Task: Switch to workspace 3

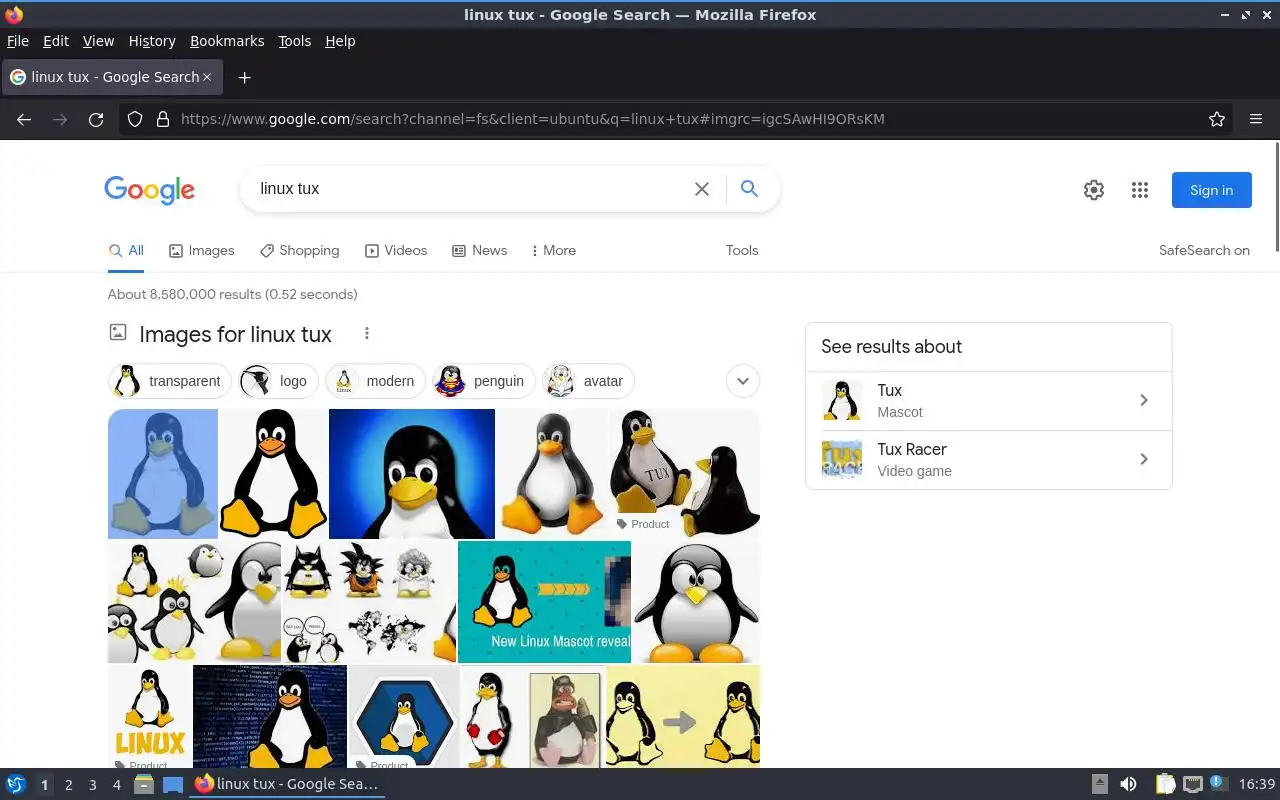Action: coord(92,785)
